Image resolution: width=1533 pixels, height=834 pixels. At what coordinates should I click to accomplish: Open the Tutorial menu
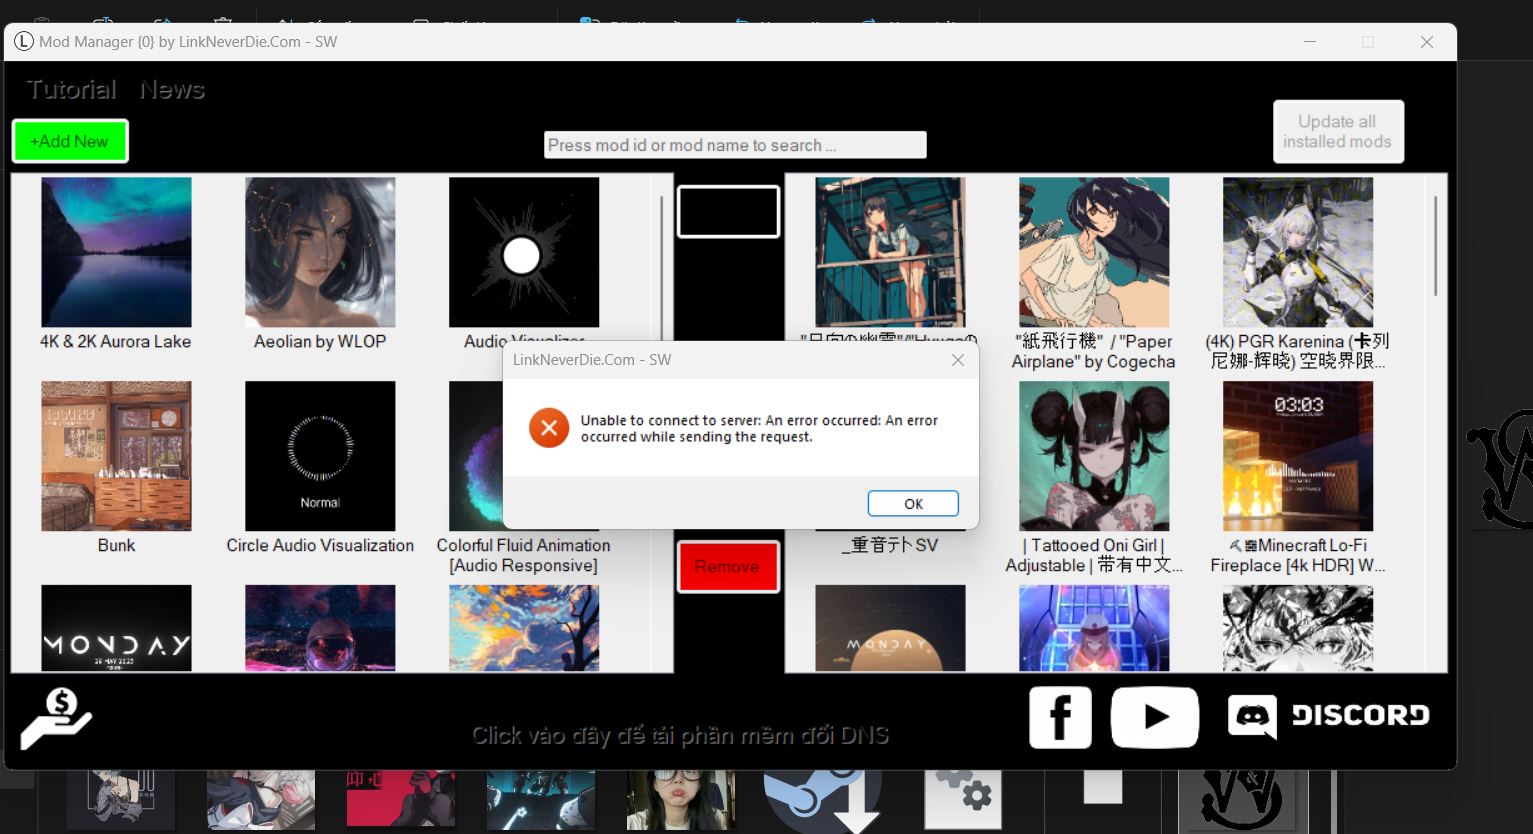click(x=71, y=90)
